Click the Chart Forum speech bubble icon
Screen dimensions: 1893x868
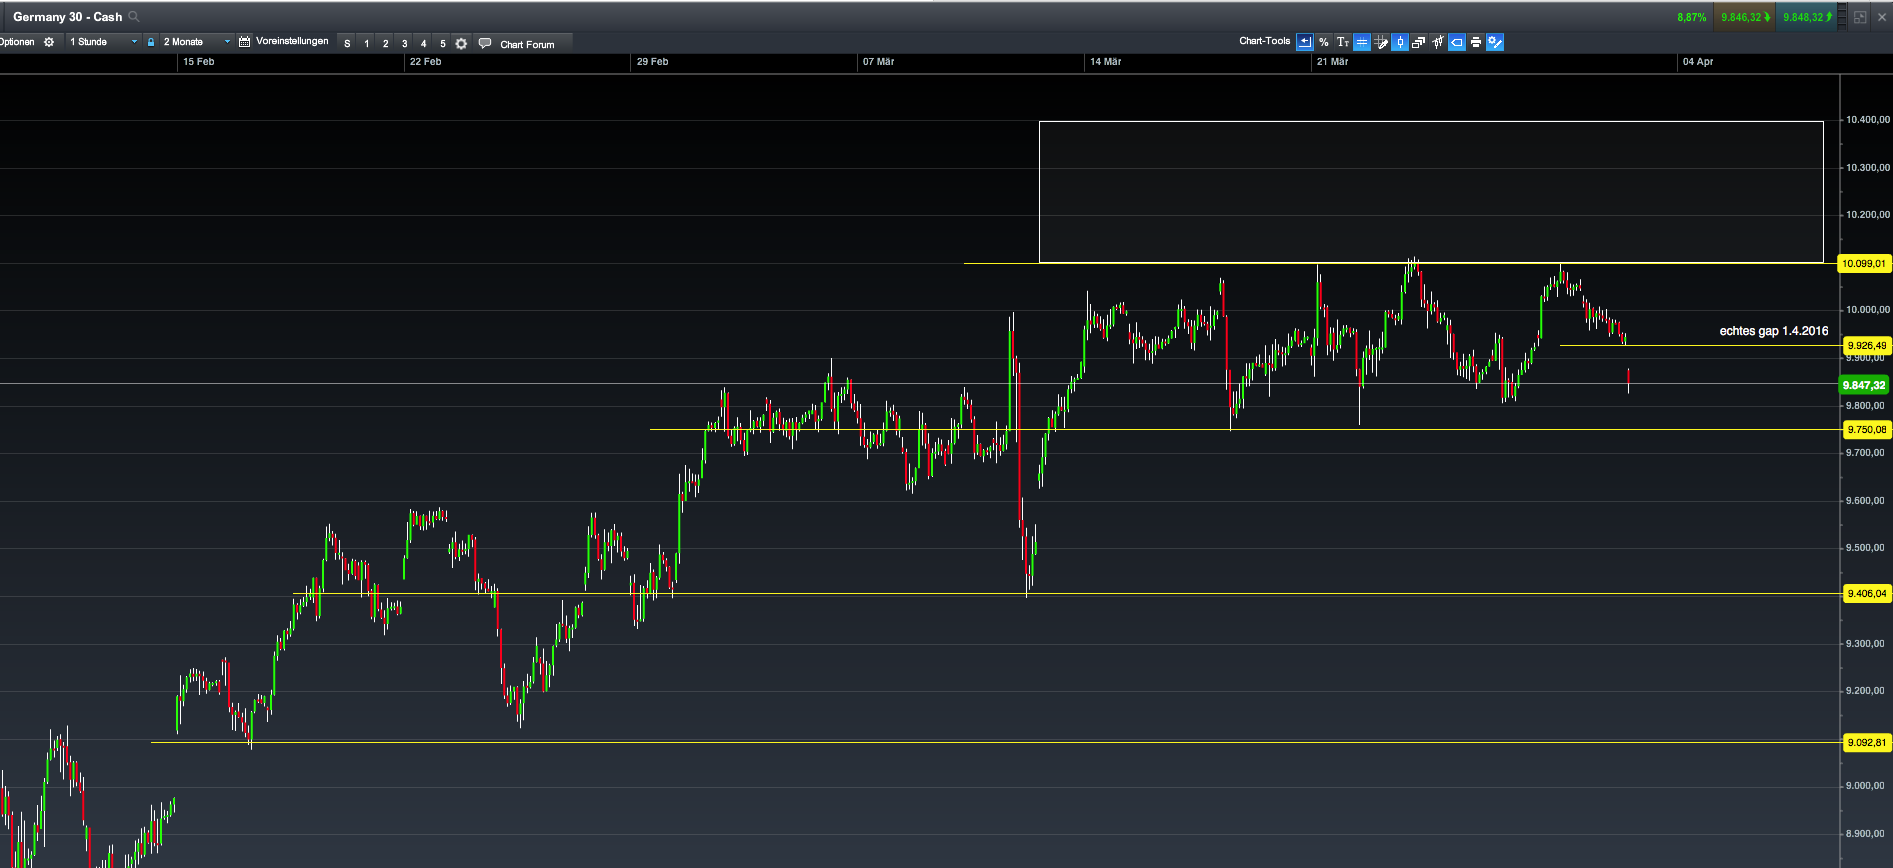pyautogui.click(x=485, y=43)
